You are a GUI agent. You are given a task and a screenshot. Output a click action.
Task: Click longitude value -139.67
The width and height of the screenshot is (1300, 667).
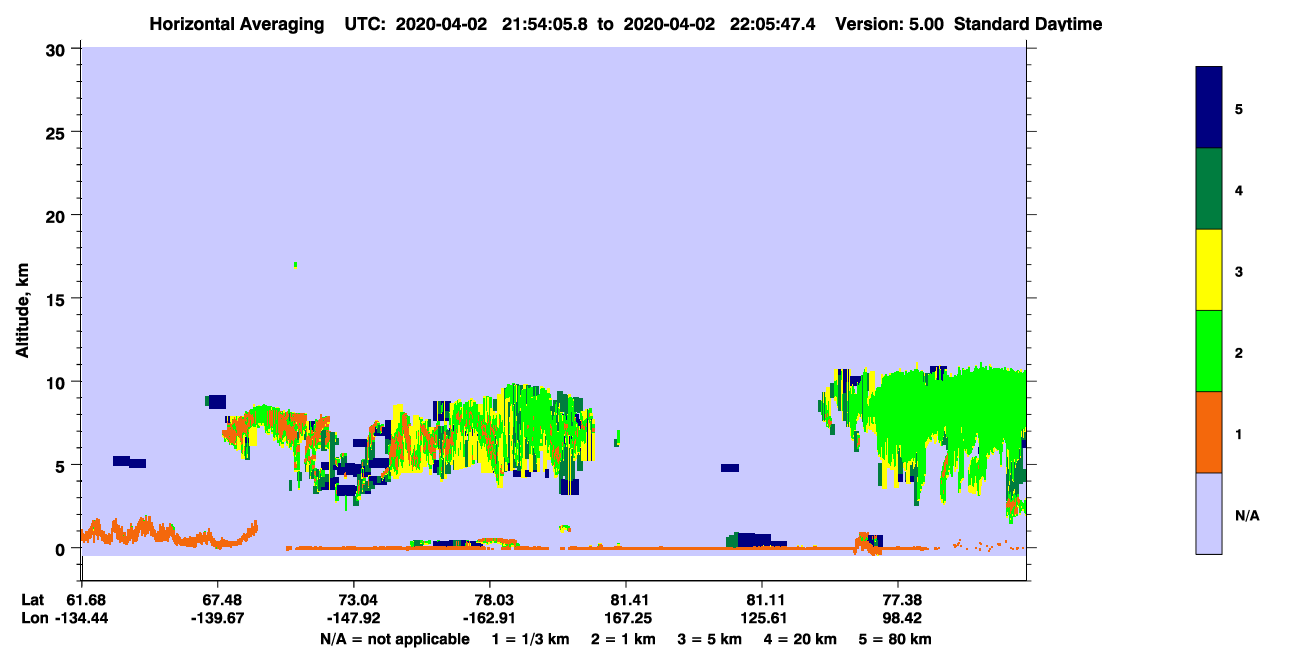click(217, 618)
